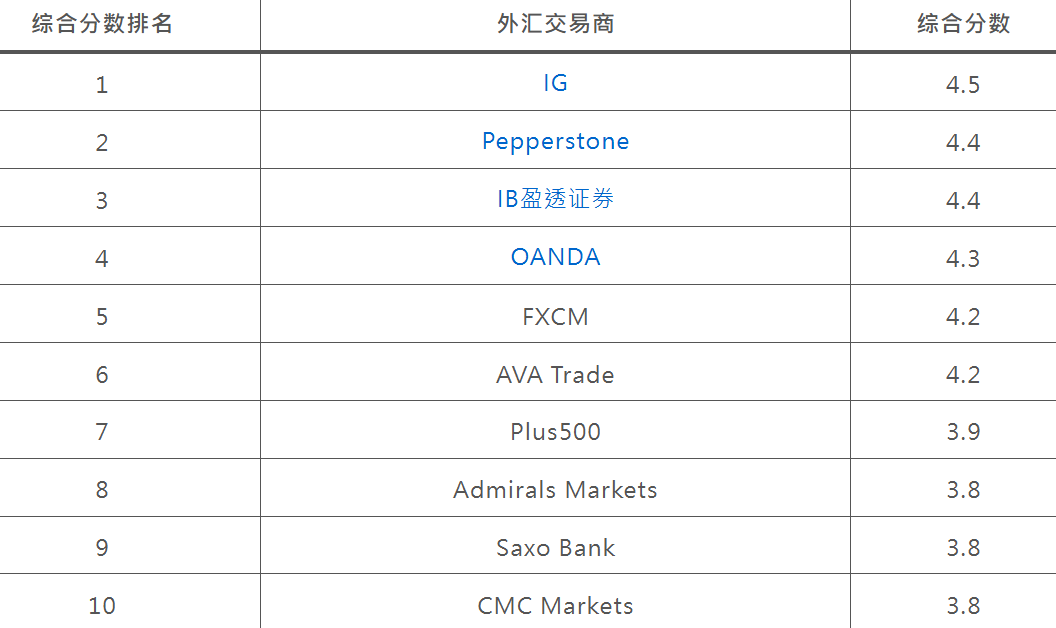Click the 综合分数 column header

click(963, 24)
